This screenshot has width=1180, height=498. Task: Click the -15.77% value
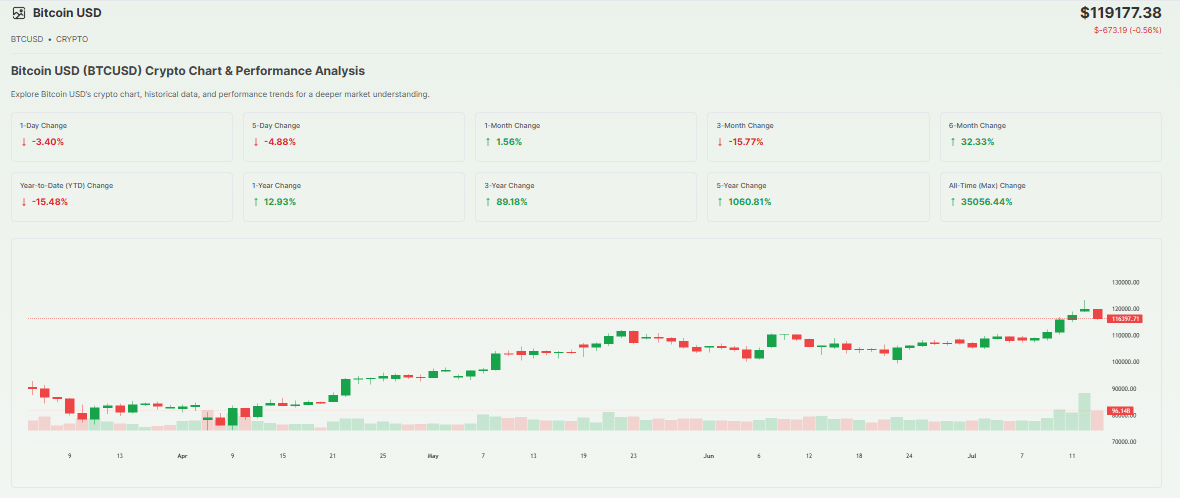click(x=746, y=141)
